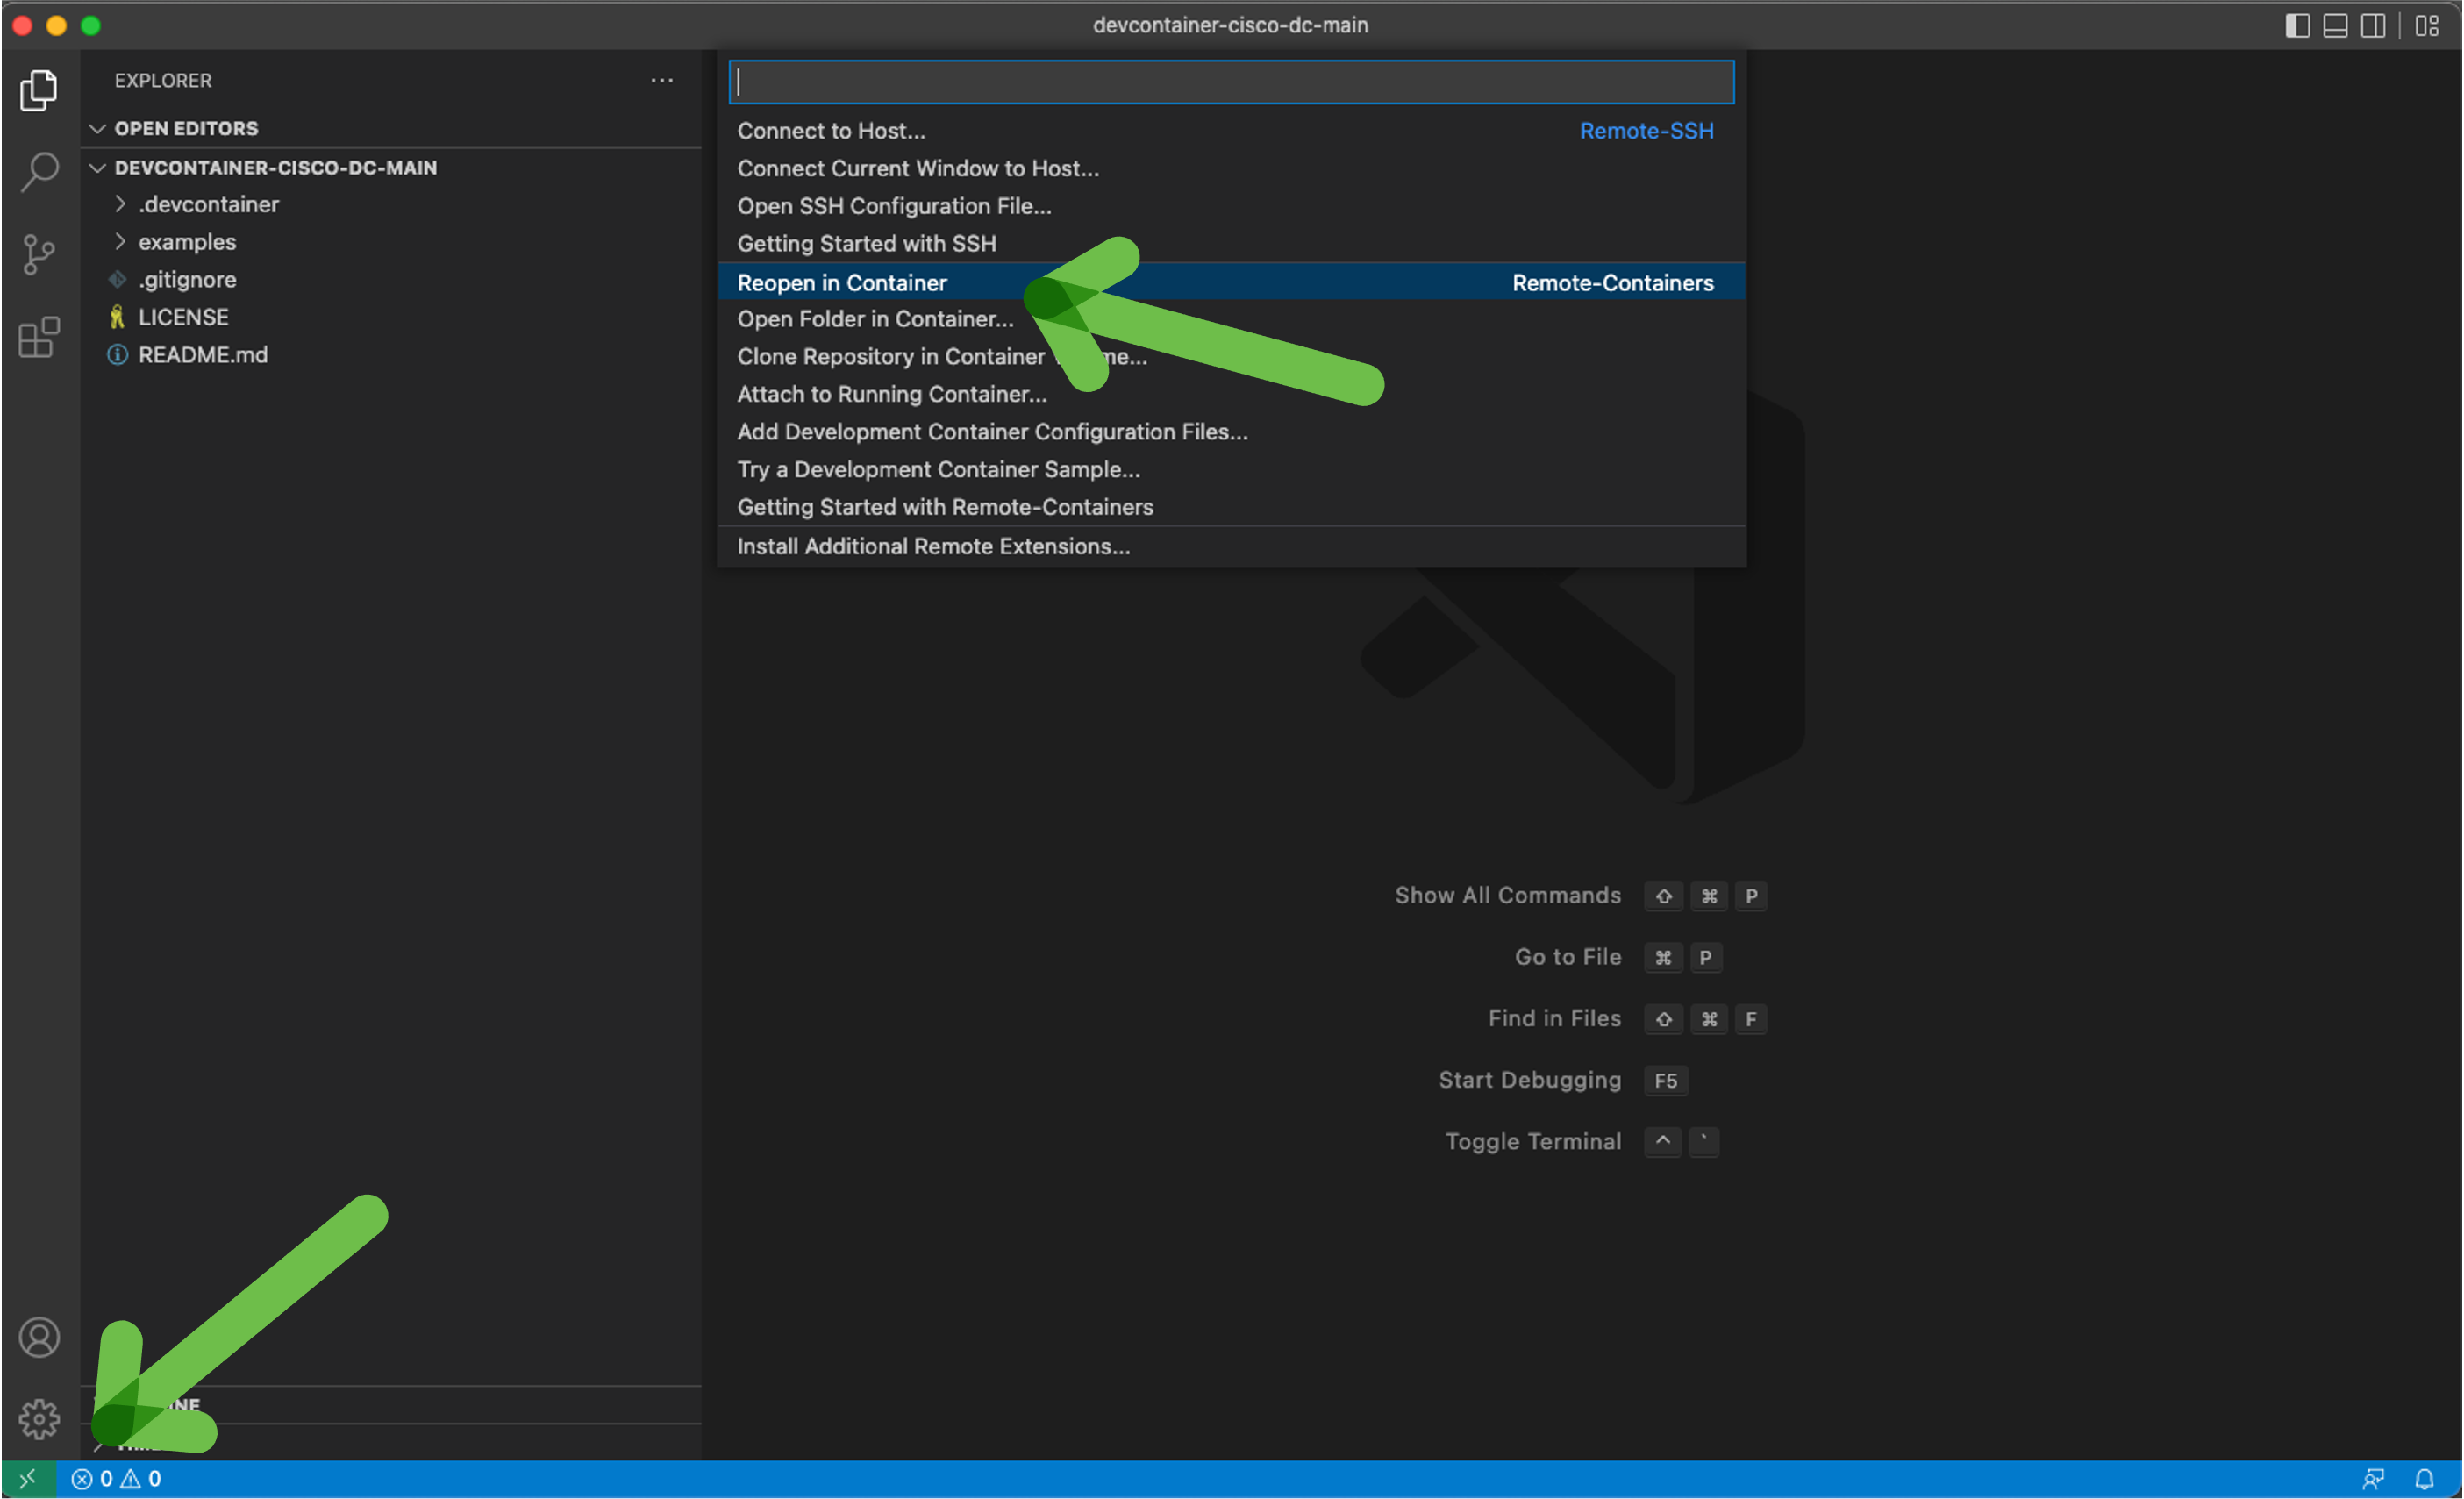2464x1499 pixels.
Task: Expand the examples folder
Action: pyautogui.click(x=391, y=242)
